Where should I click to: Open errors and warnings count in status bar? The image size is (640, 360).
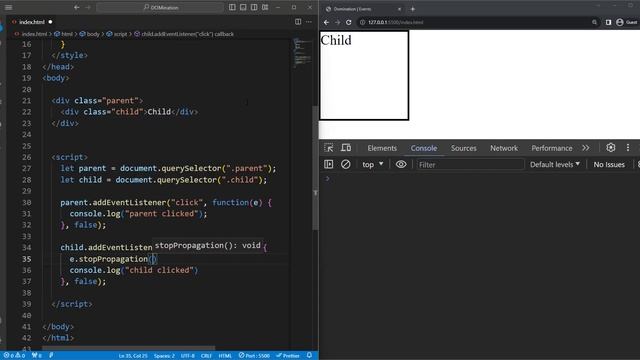[x=14, y=356]
